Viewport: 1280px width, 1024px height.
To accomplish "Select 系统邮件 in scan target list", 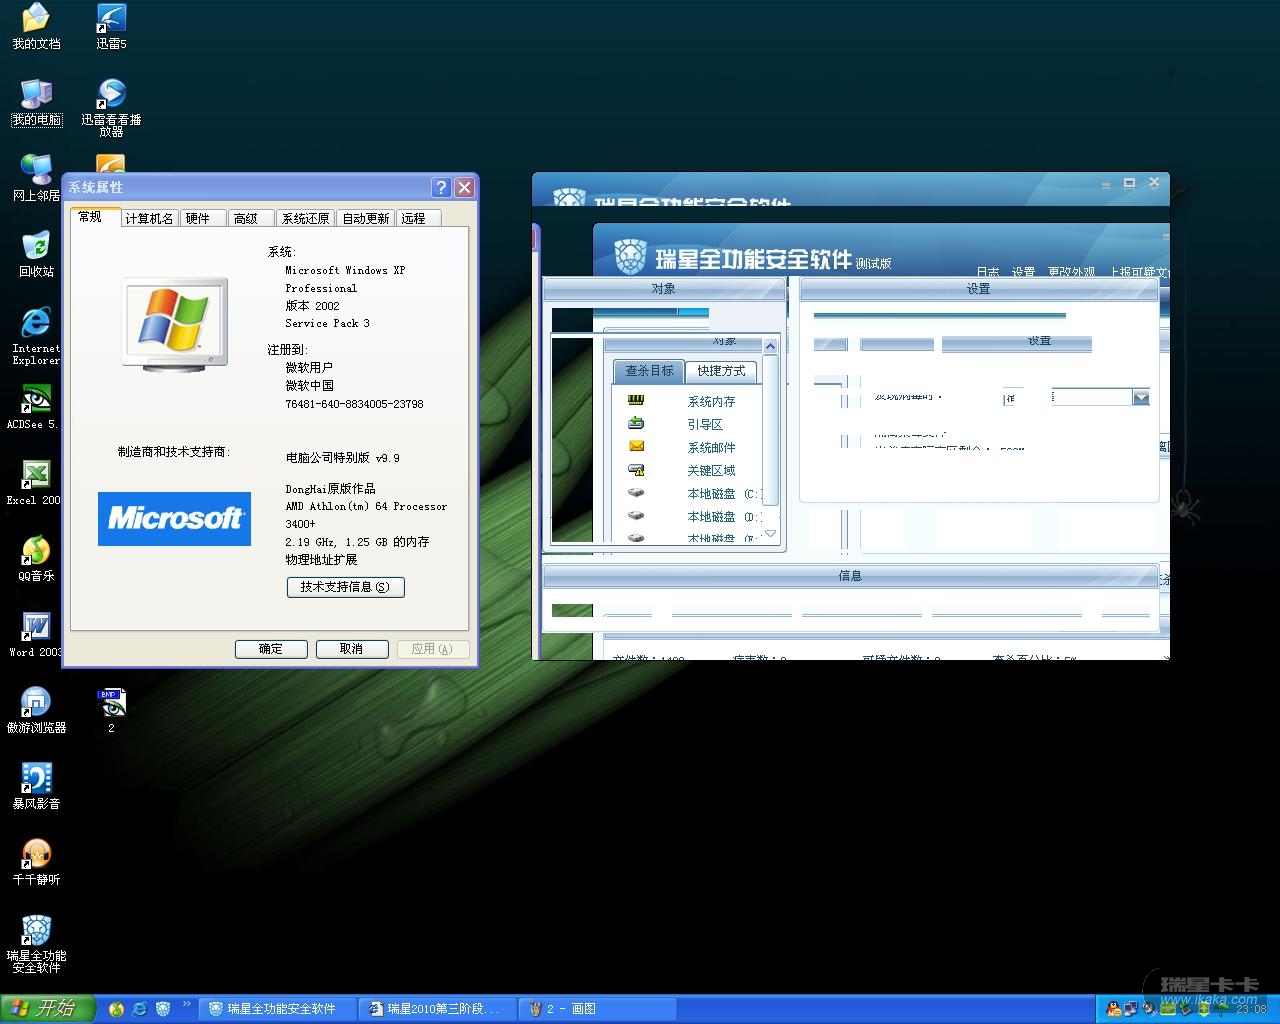I will coord(711,447).
